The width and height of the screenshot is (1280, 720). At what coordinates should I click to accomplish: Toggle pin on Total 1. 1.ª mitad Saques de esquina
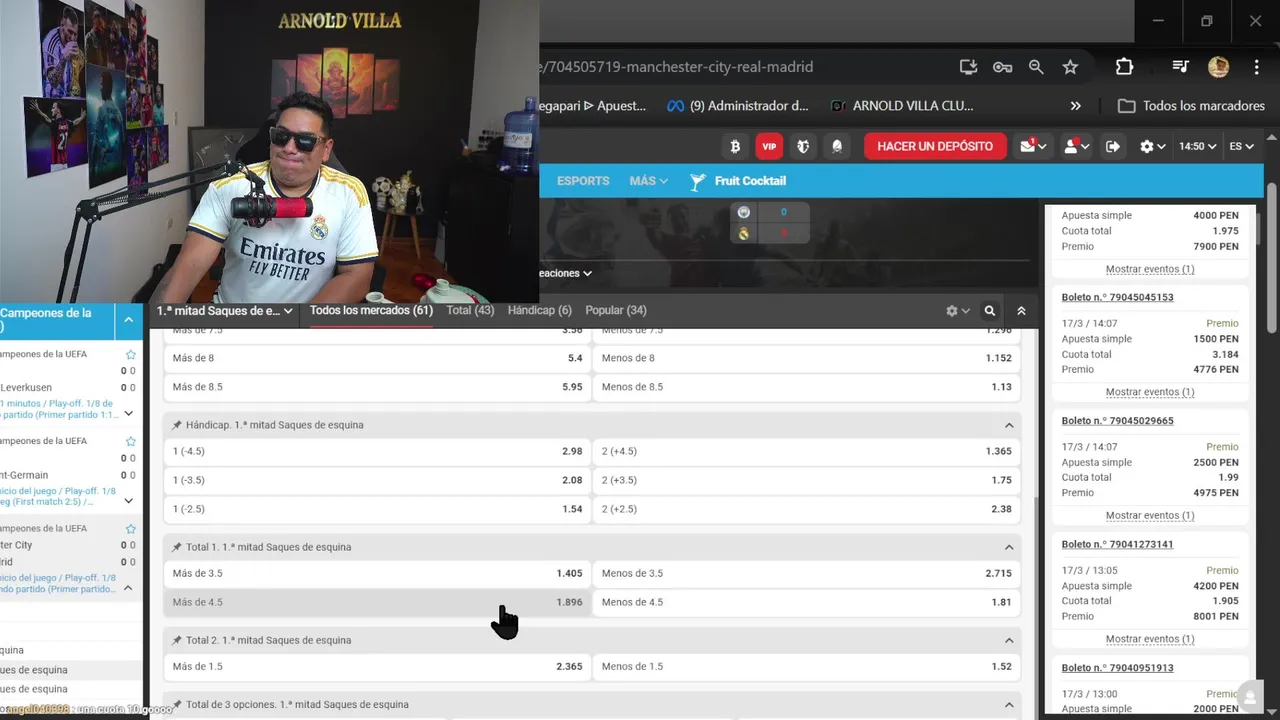pos(177,547)
